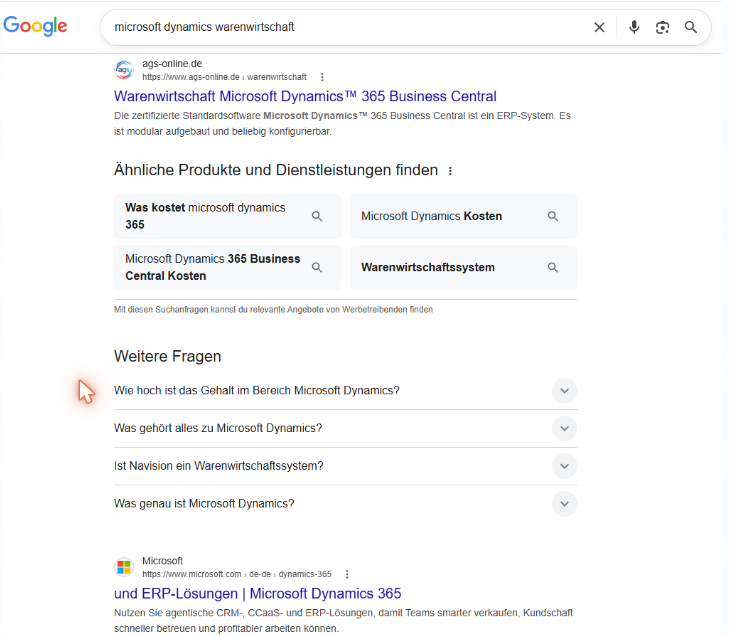This screenshot has width=729, height=636.
Task: Click the ags-online.de URL breadcrumb
Action: point(225,77)
